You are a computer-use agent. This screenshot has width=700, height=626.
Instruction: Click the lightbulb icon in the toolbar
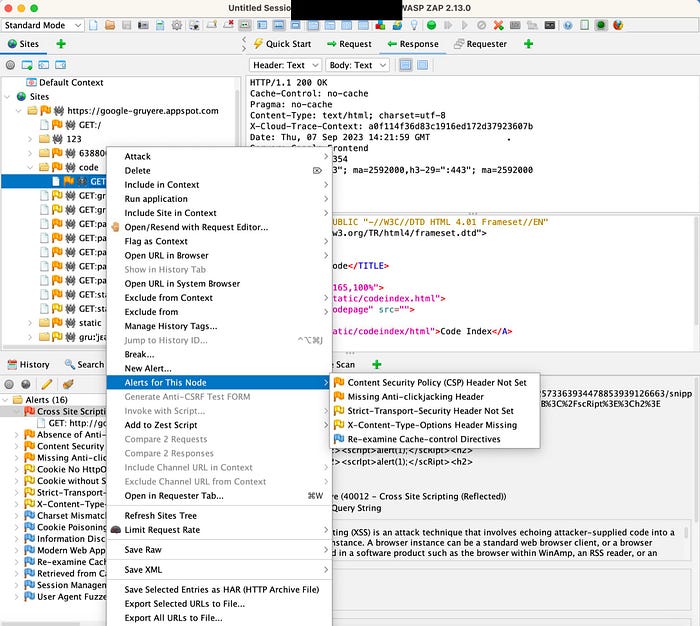click(414, 25)
